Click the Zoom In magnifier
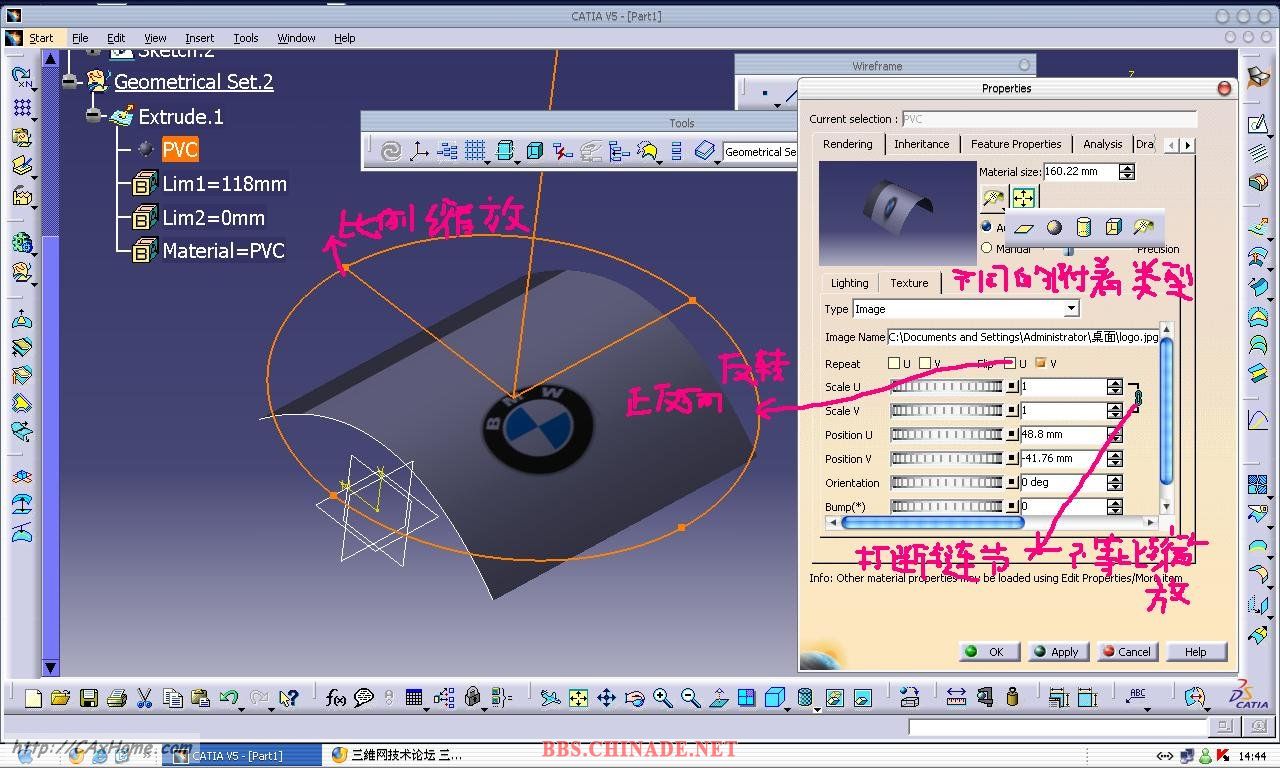 click(662, 698)
